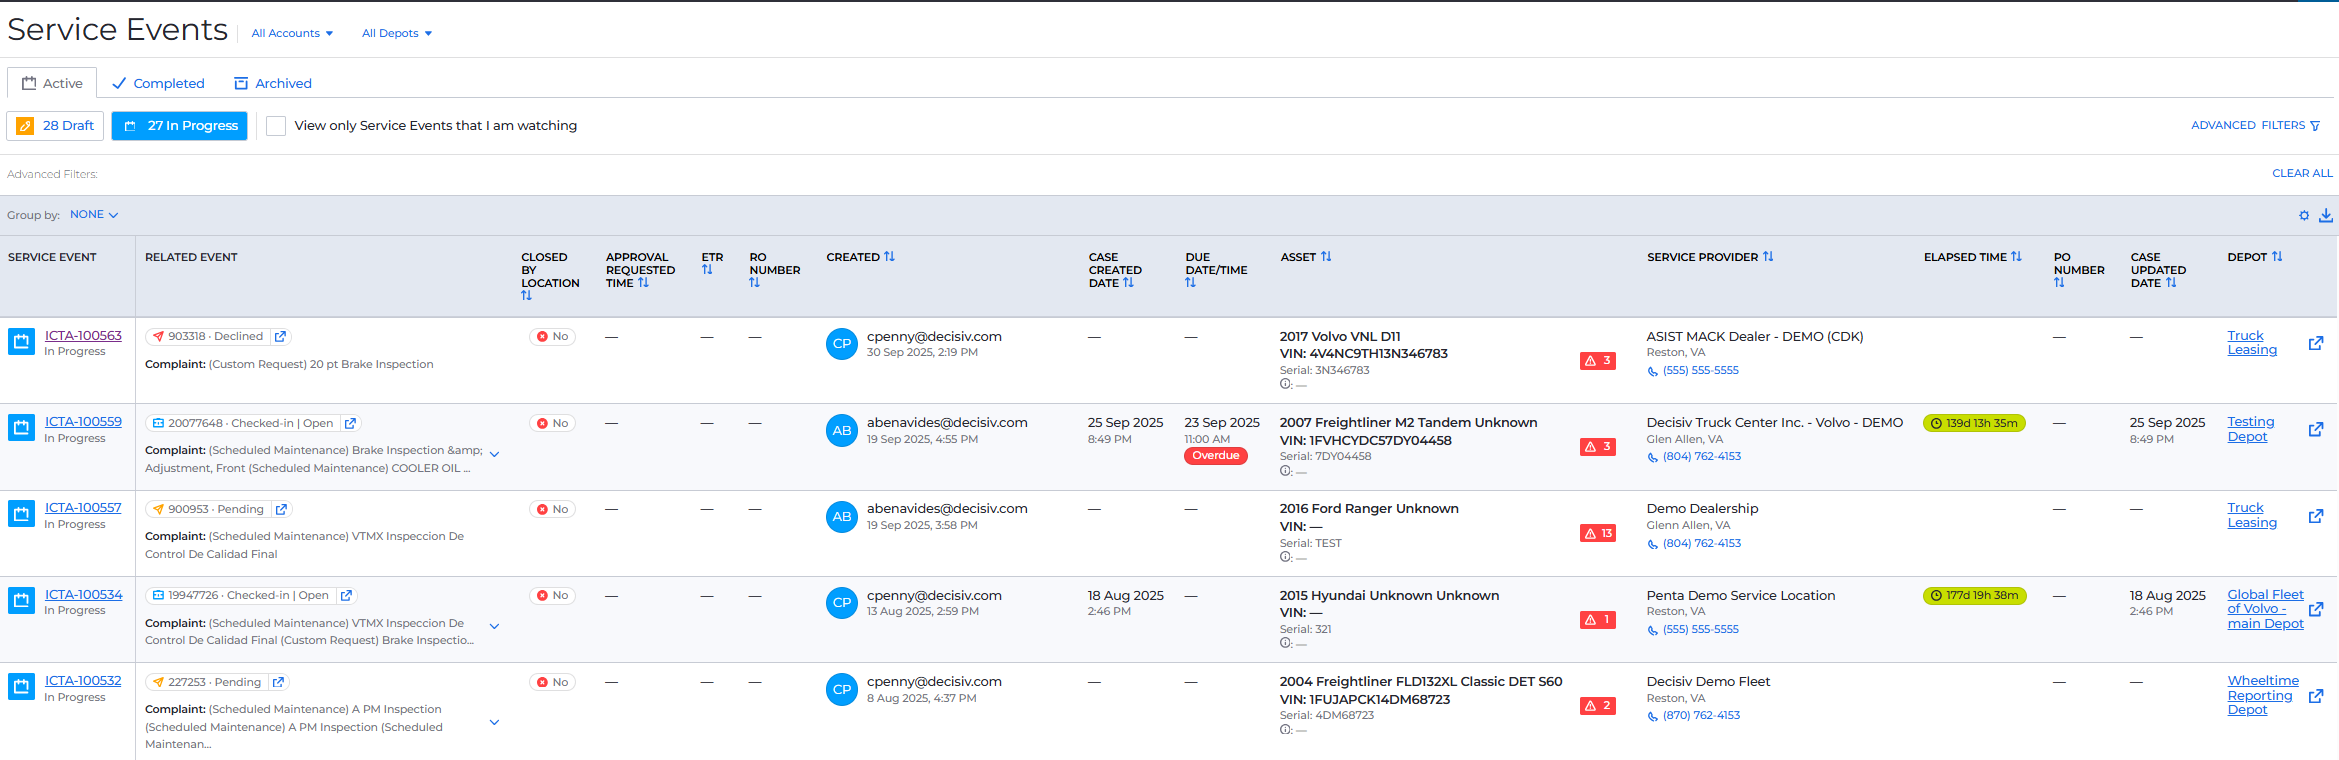Switch to Completed tab
Viewport: 2339px width, 760px height.
[x=158, y=83]
